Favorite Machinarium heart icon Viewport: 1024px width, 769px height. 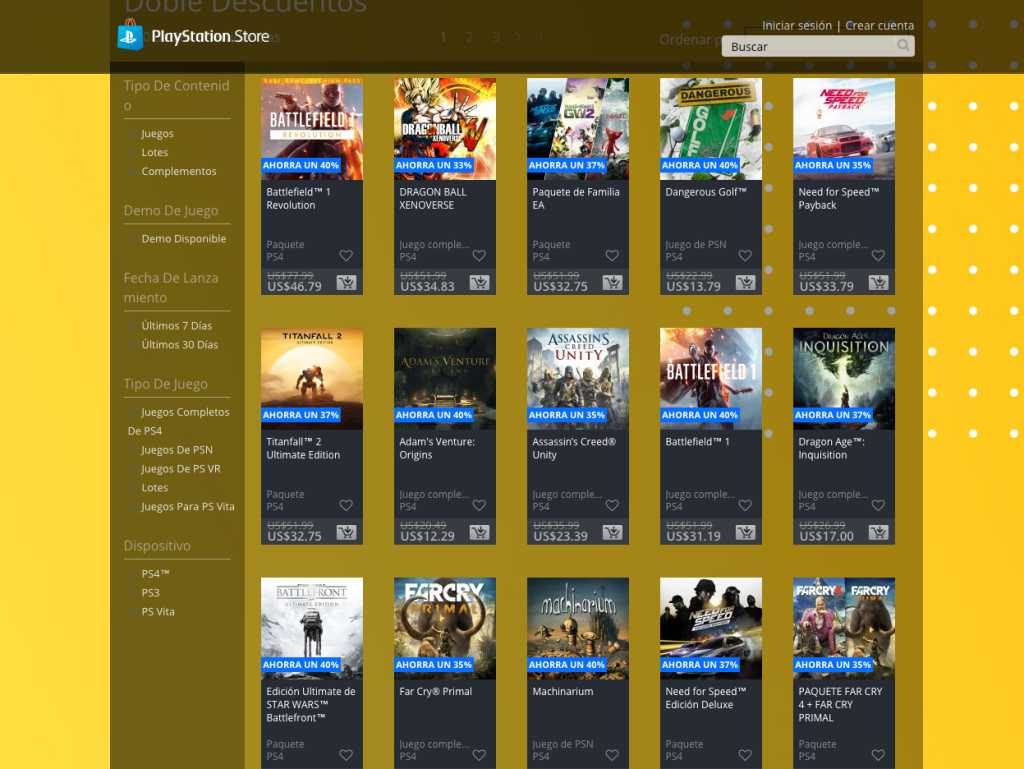coord(613,755)
